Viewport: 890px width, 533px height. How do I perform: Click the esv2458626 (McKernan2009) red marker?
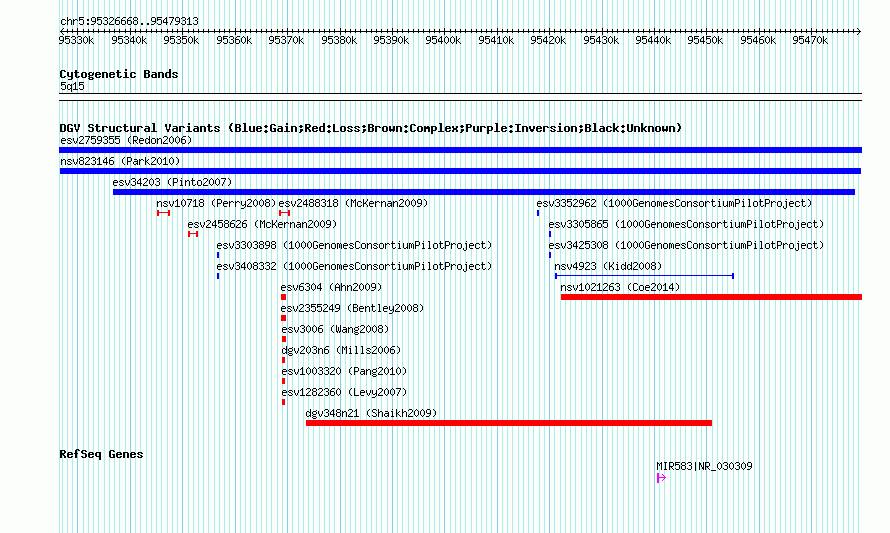pyautogui.click(x=193, y=234)
